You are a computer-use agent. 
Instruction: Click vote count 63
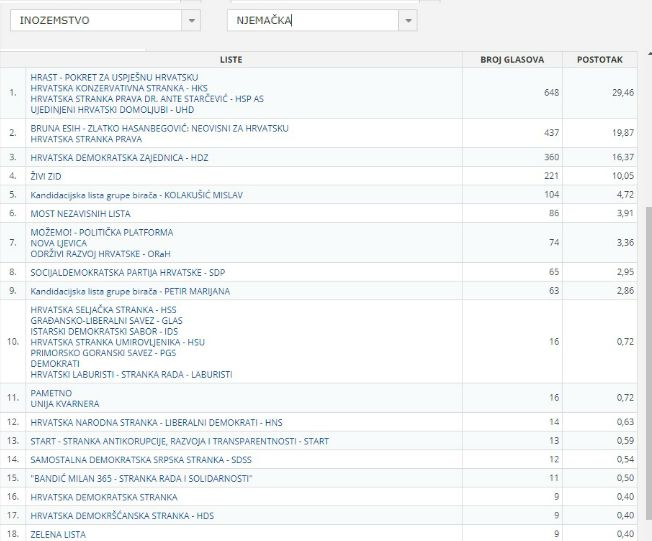[x=554, y=291]
